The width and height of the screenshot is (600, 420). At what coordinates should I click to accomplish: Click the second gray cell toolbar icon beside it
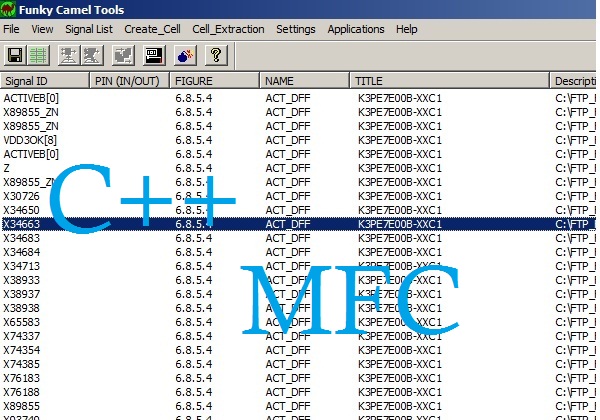(x=92, y=55)
